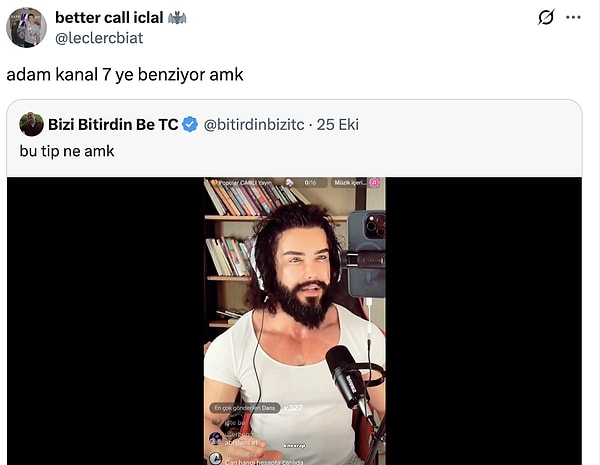Click the bat emoji beside the display name
The width and height of the screenshot is (600, 465).
177,18
